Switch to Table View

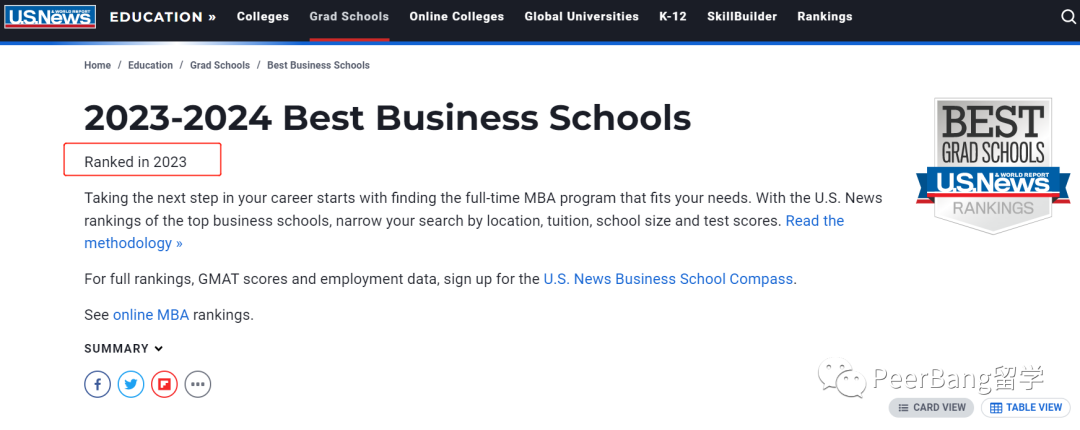[1026, 407]
